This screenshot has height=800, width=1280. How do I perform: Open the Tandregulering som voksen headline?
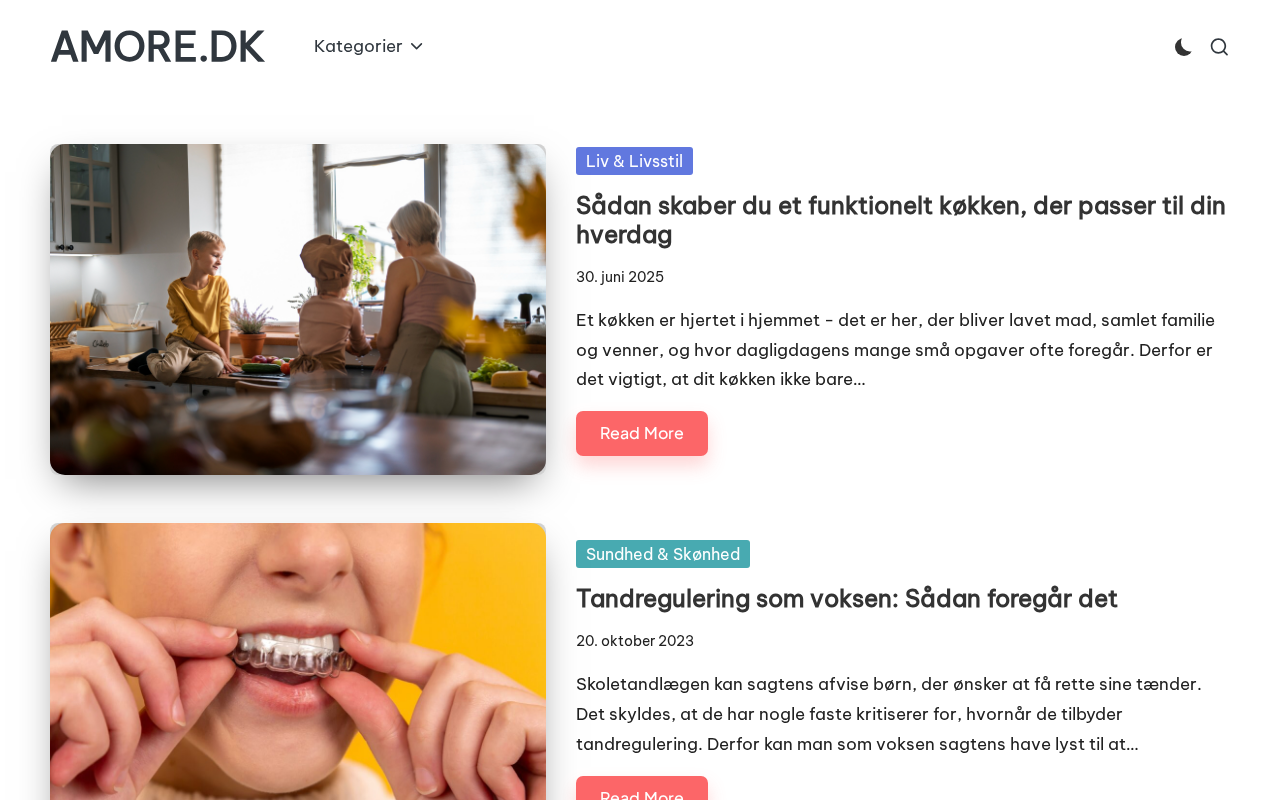click(846, 598)
